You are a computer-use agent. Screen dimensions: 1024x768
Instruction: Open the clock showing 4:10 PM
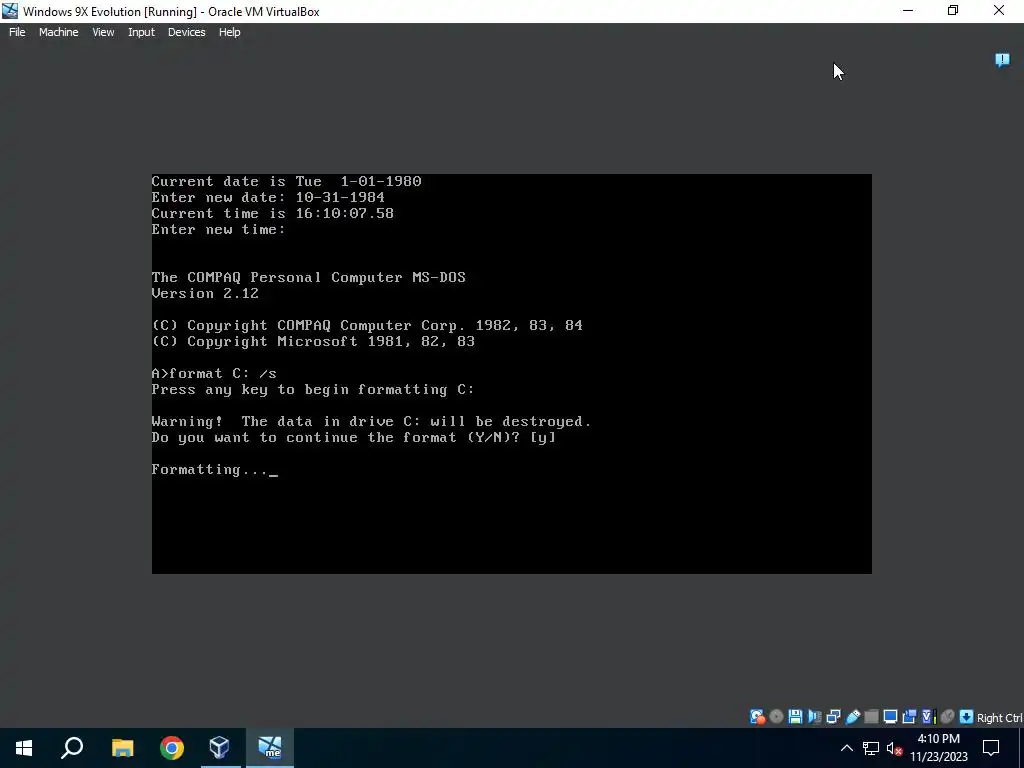click(938, 748)
